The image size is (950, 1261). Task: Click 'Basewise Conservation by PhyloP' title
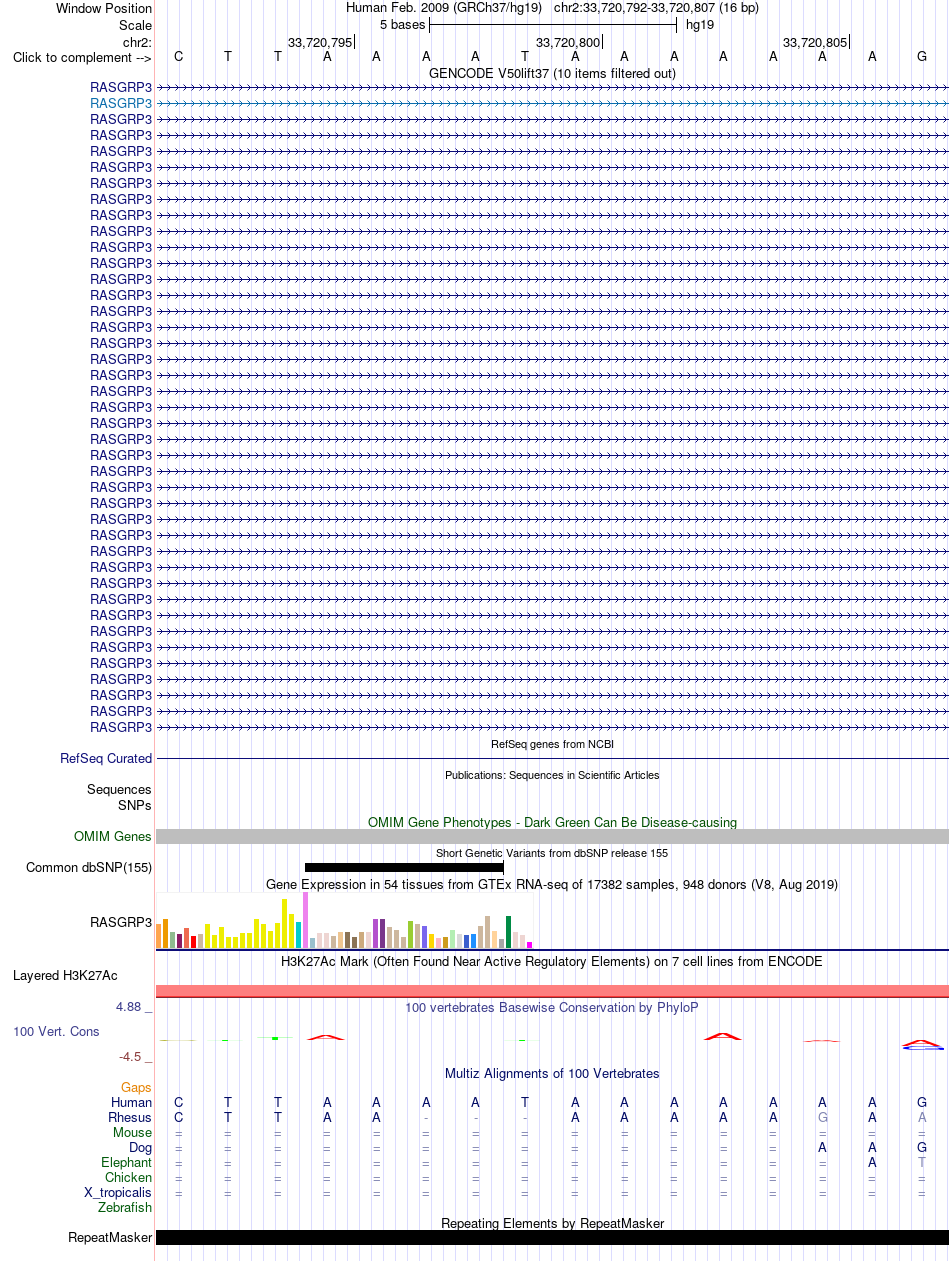coord(552,1008)
